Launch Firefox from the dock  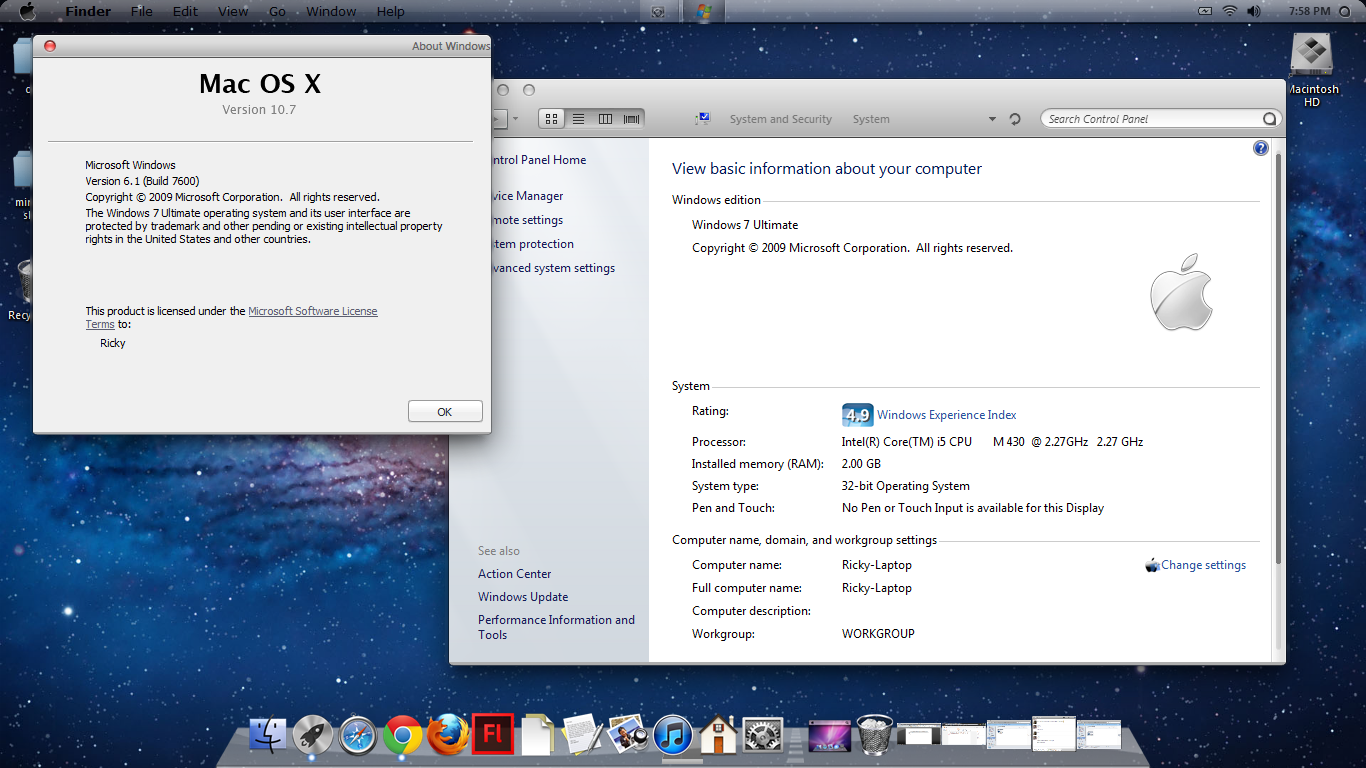click(448, 734)
